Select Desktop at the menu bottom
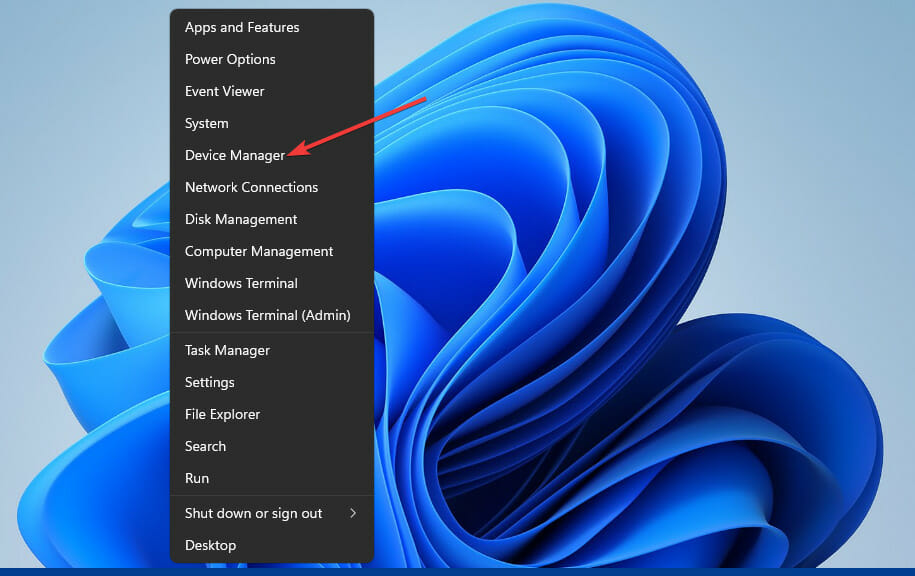 click(272, 546)
